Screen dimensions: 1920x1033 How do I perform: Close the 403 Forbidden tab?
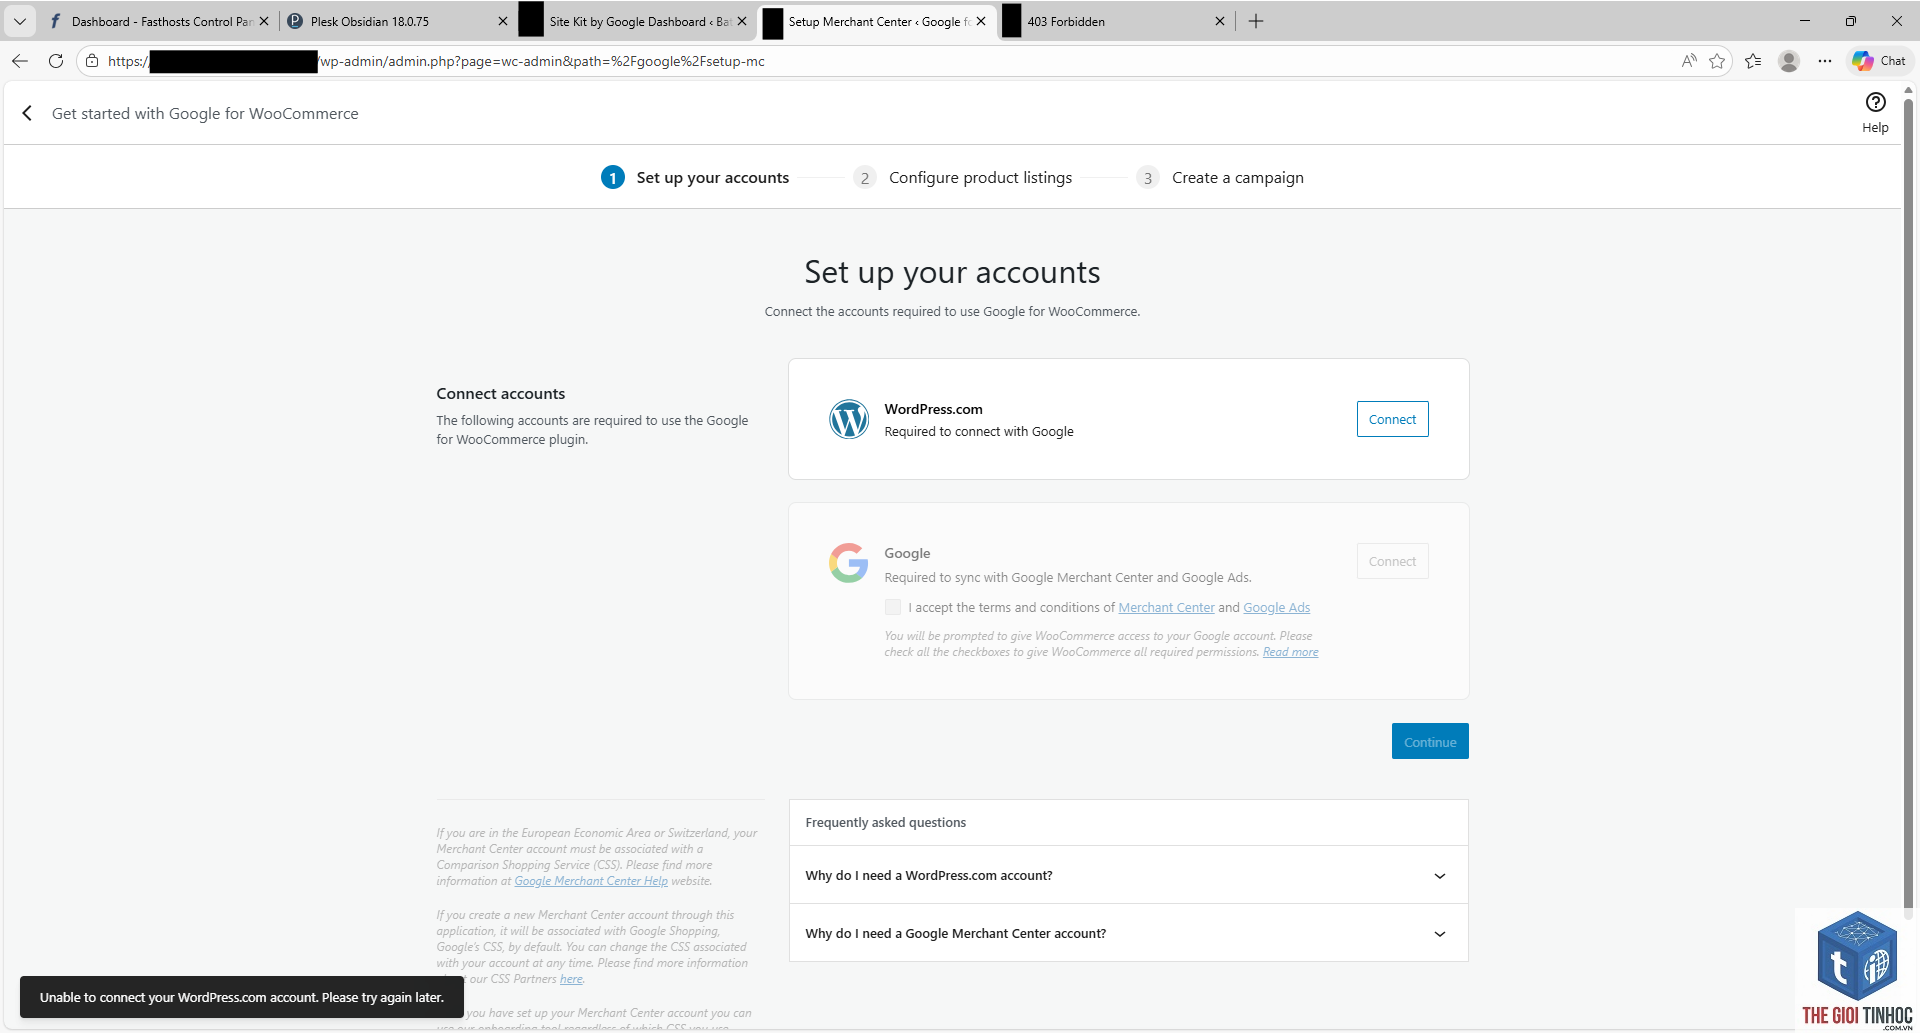(x=1220, y=21)
